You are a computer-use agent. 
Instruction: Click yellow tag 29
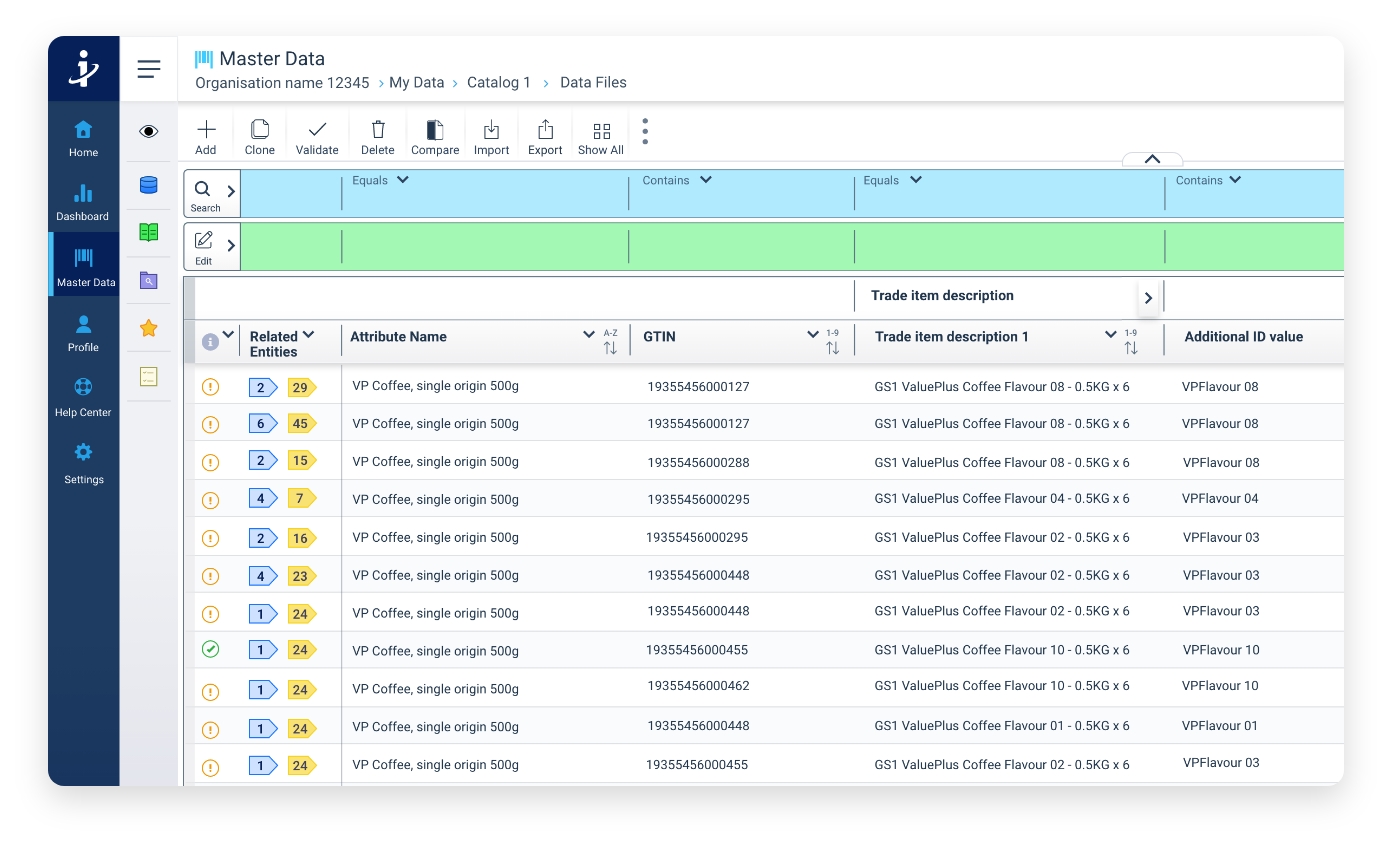coord(301,387)
